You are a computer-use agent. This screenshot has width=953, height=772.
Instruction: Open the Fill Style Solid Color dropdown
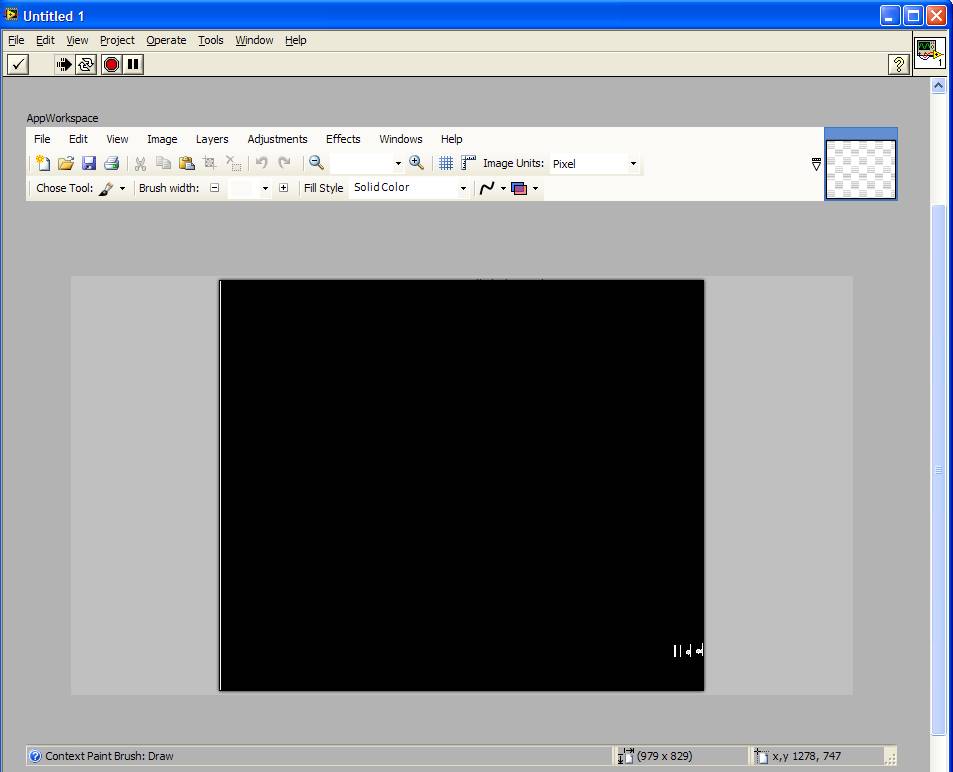tap(462, 188)
